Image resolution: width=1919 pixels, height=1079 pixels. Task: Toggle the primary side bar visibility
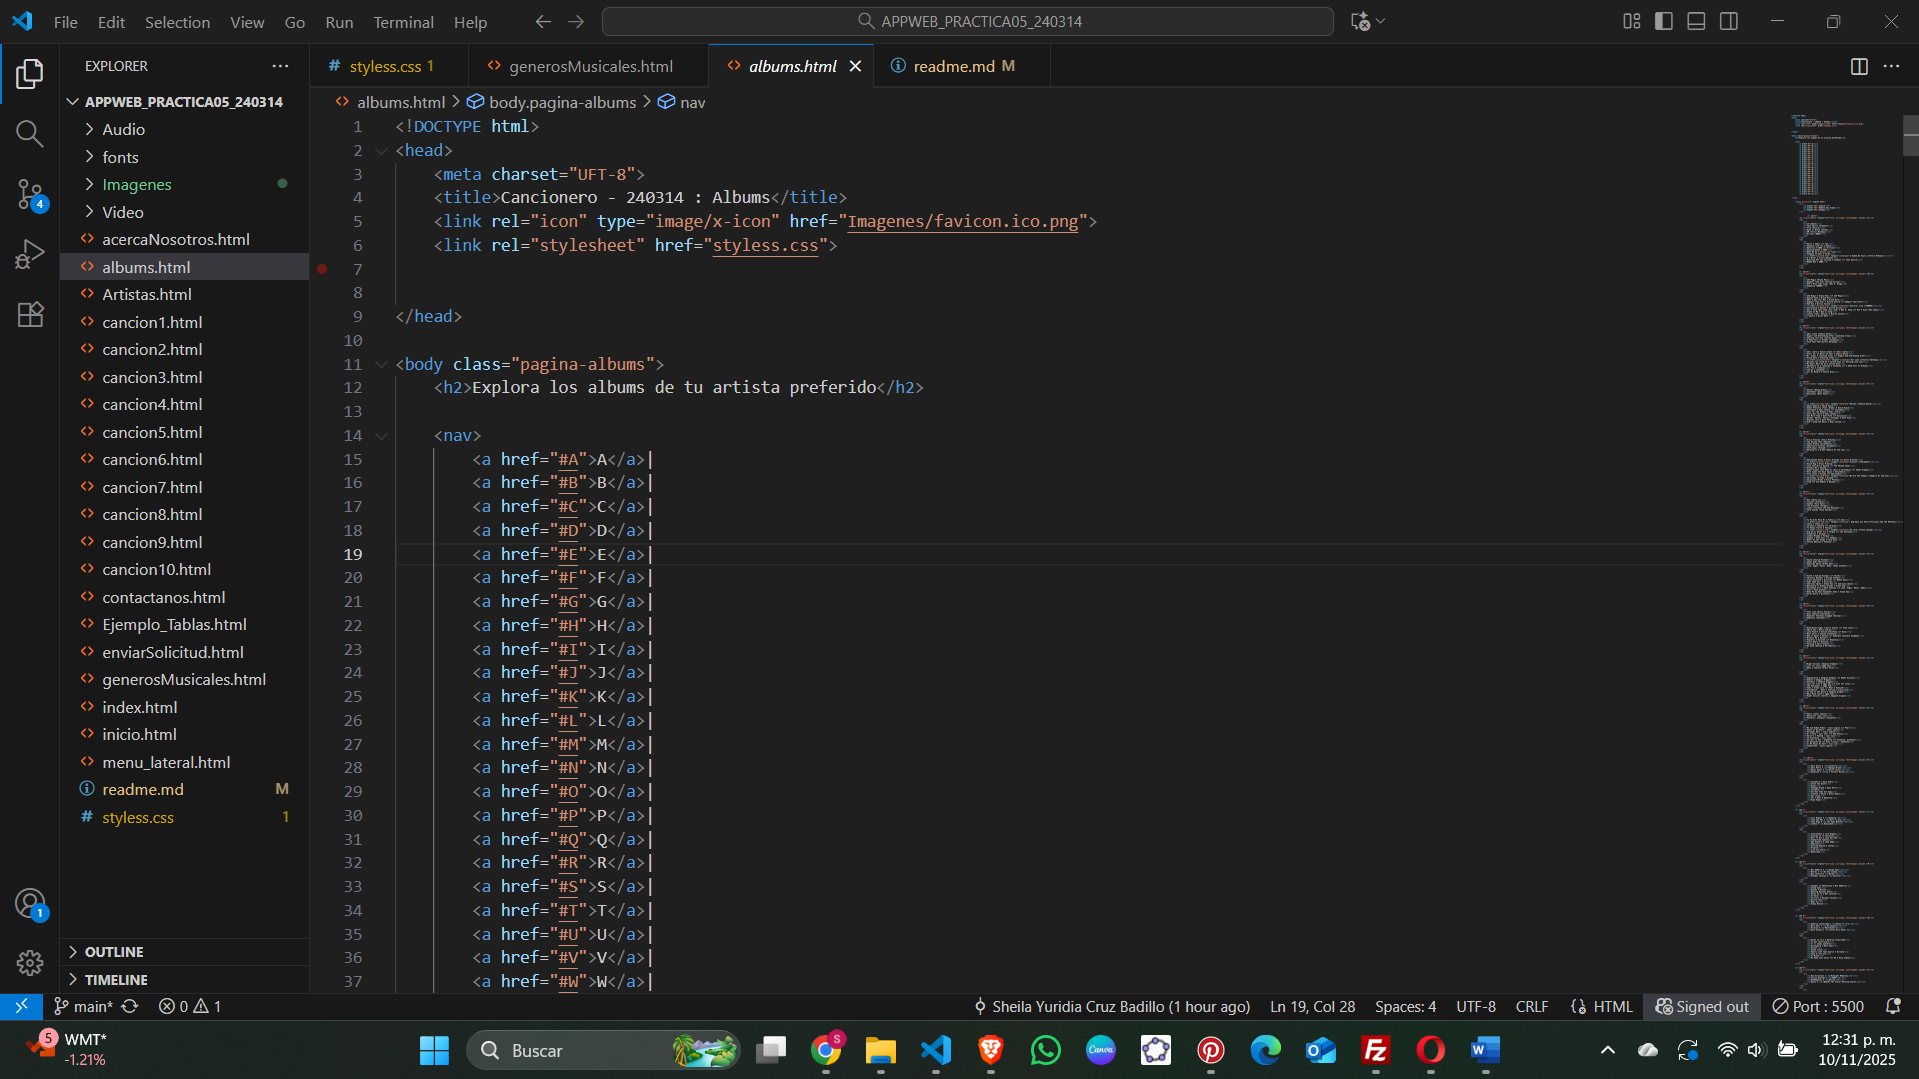(1664, 21)
